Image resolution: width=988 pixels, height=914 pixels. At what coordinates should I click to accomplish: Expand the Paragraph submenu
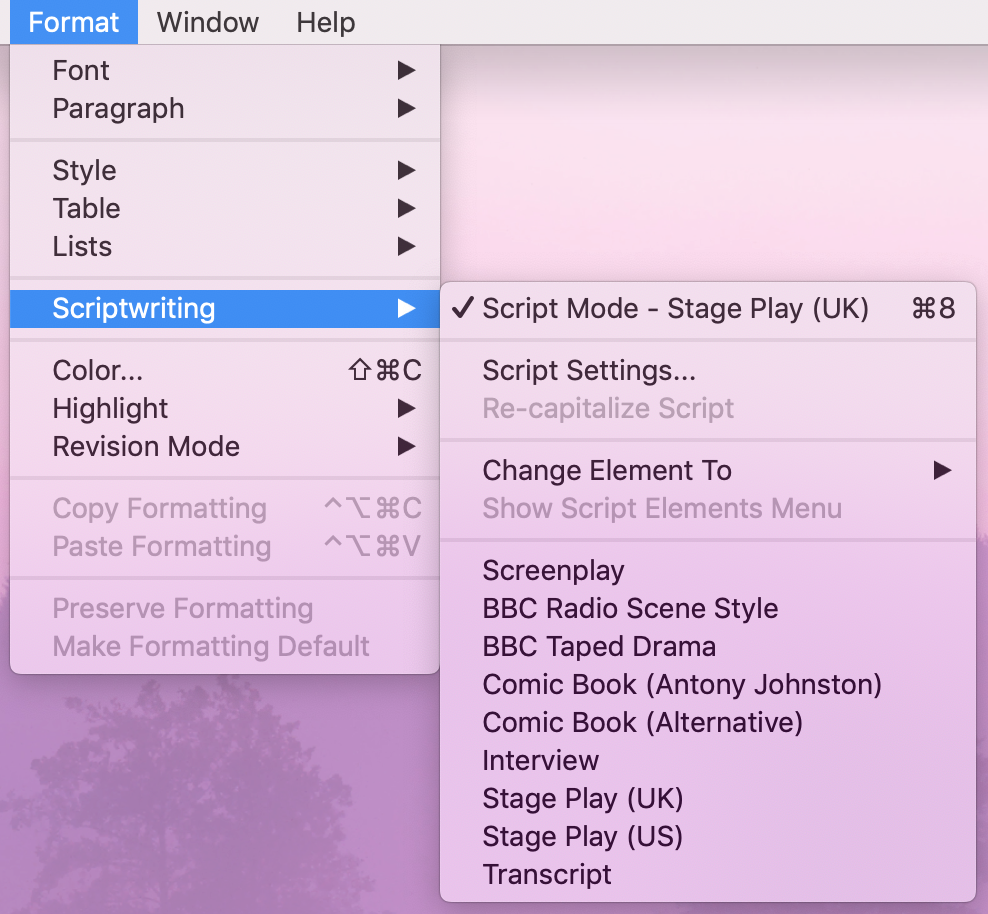click(225, 108)
